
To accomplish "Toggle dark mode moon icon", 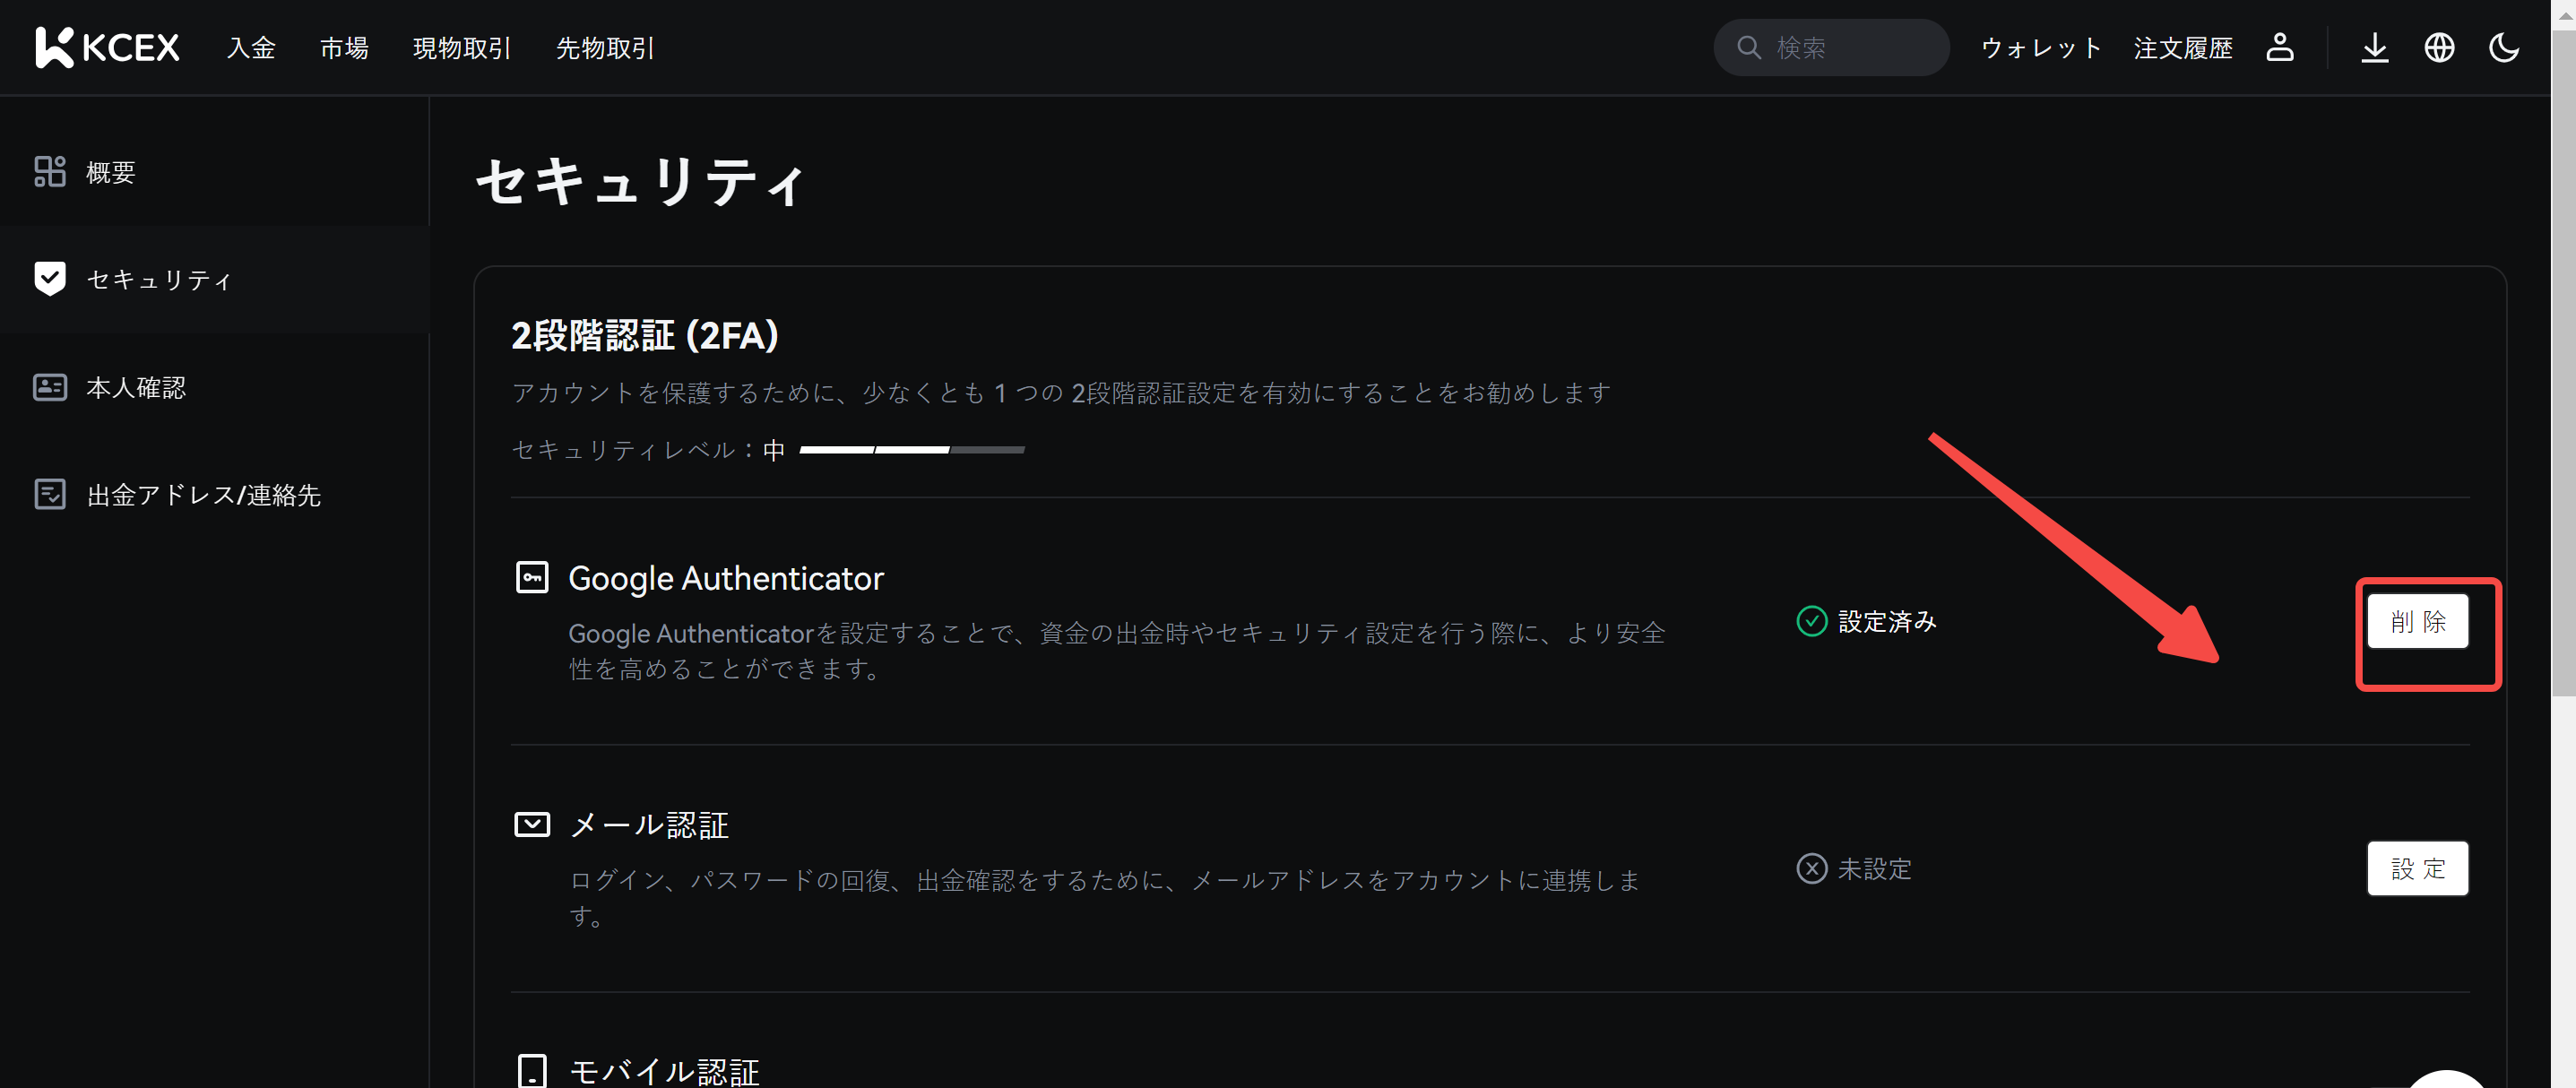I will [x=2503, y=47].
